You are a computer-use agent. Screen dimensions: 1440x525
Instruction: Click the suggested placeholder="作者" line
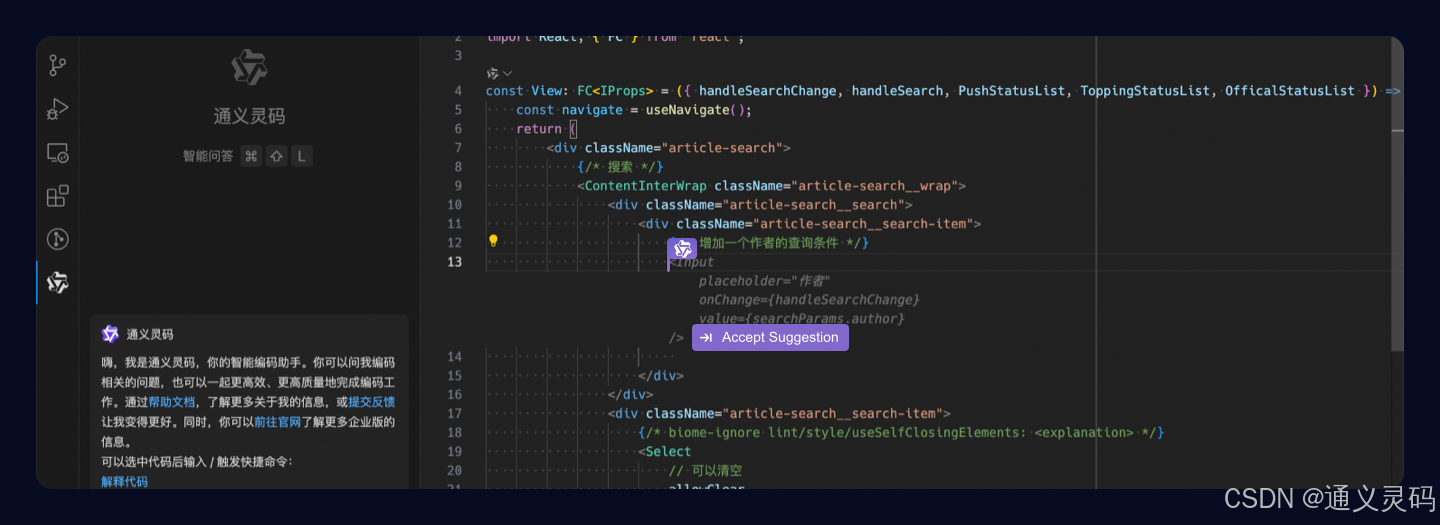[764, 281]
